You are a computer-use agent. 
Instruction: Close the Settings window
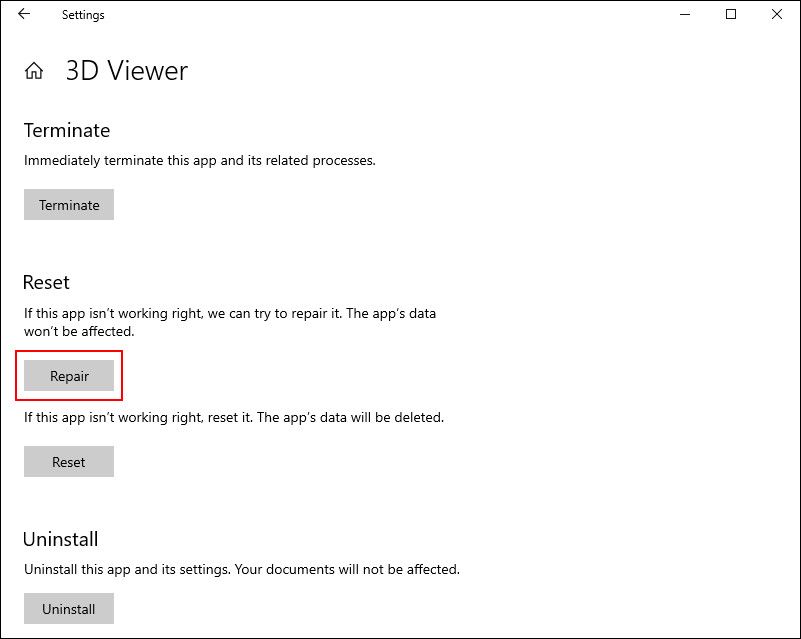click(777, 14)
